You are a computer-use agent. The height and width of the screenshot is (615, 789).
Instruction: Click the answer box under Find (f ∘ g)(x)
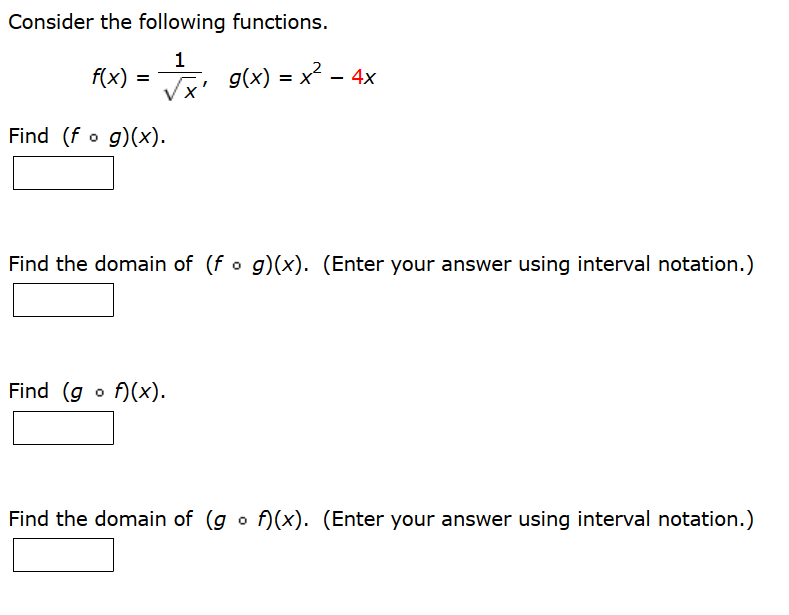click(63, 173)
